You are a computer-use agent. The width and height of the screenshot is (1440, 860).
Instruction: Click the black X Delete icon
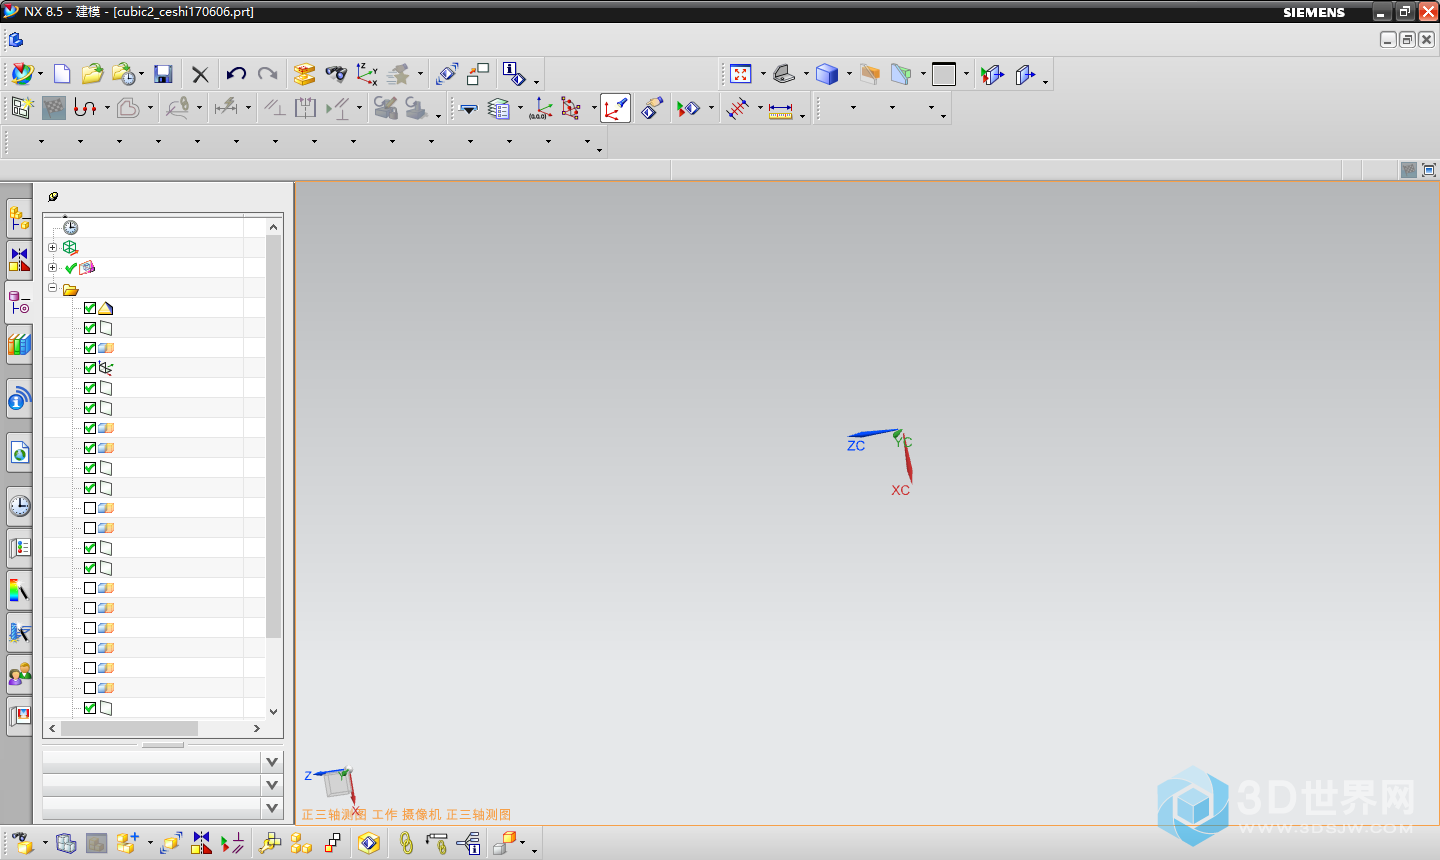click(x=200, y=74)
